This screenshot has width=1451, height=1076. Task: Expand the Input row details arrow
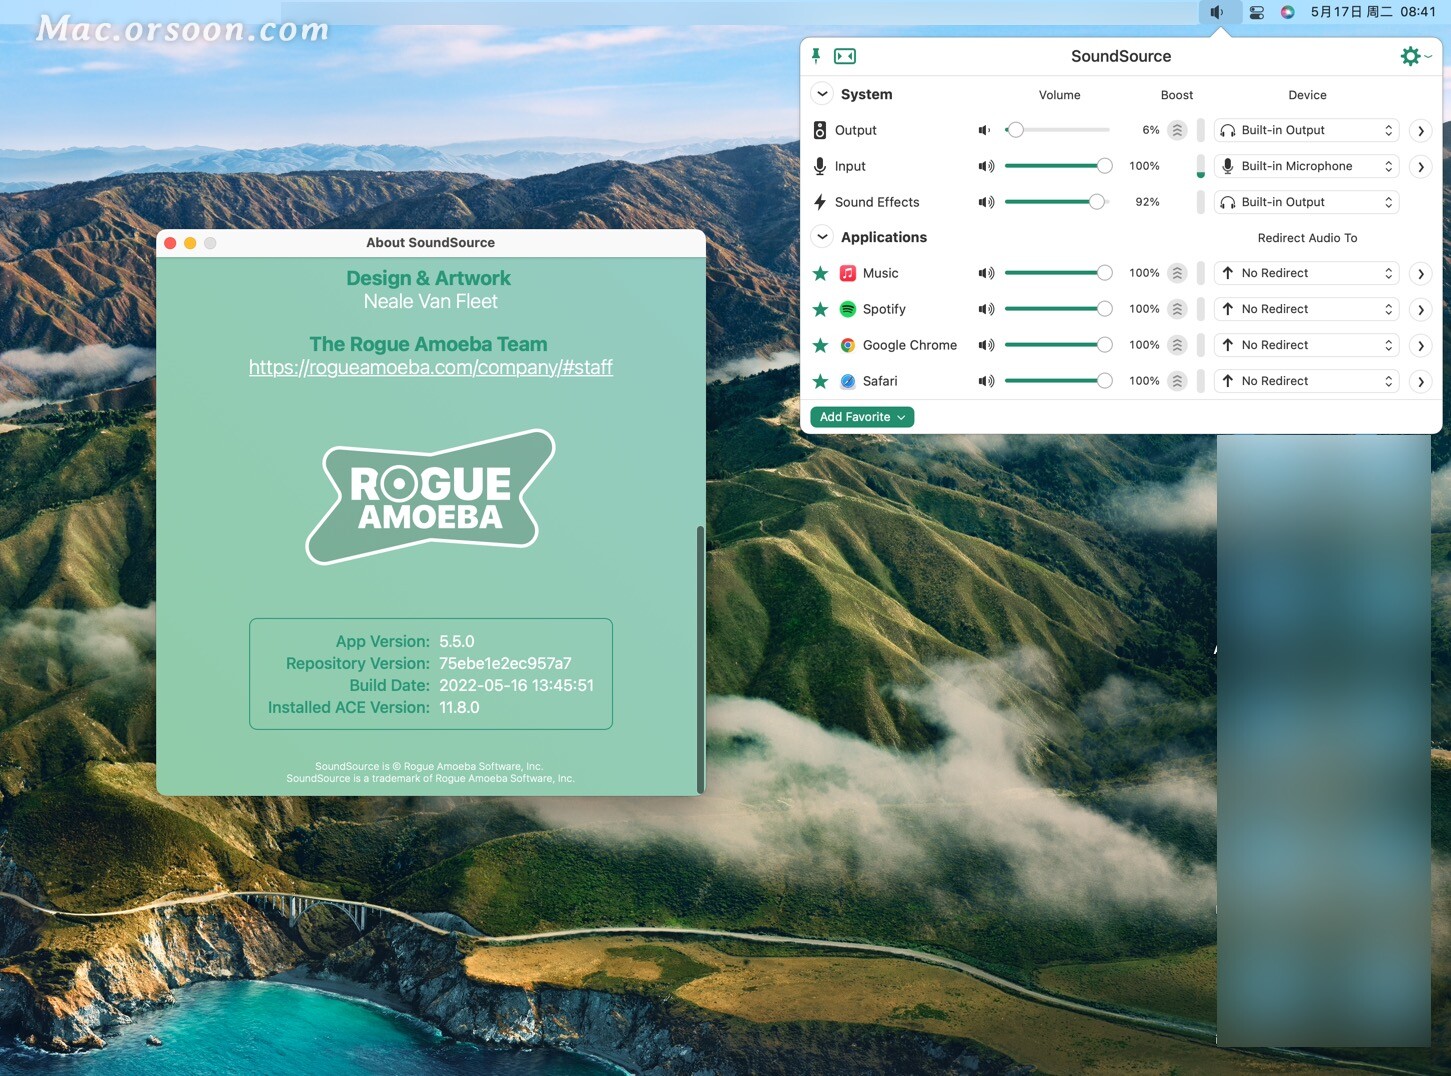[x=1420, y=167]
